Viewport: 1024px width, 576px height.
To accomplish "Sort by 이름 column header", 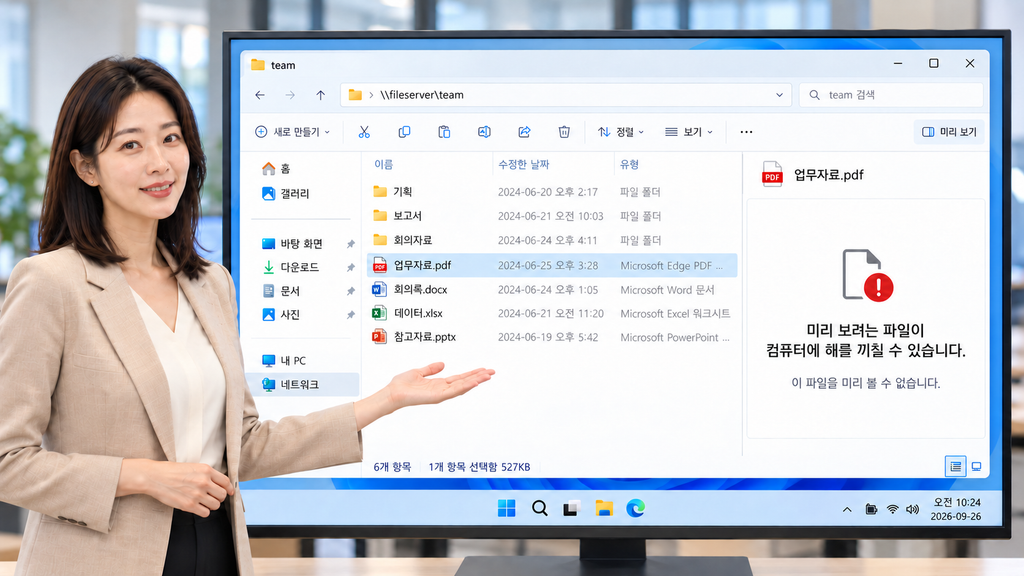I will click(383, 165).
